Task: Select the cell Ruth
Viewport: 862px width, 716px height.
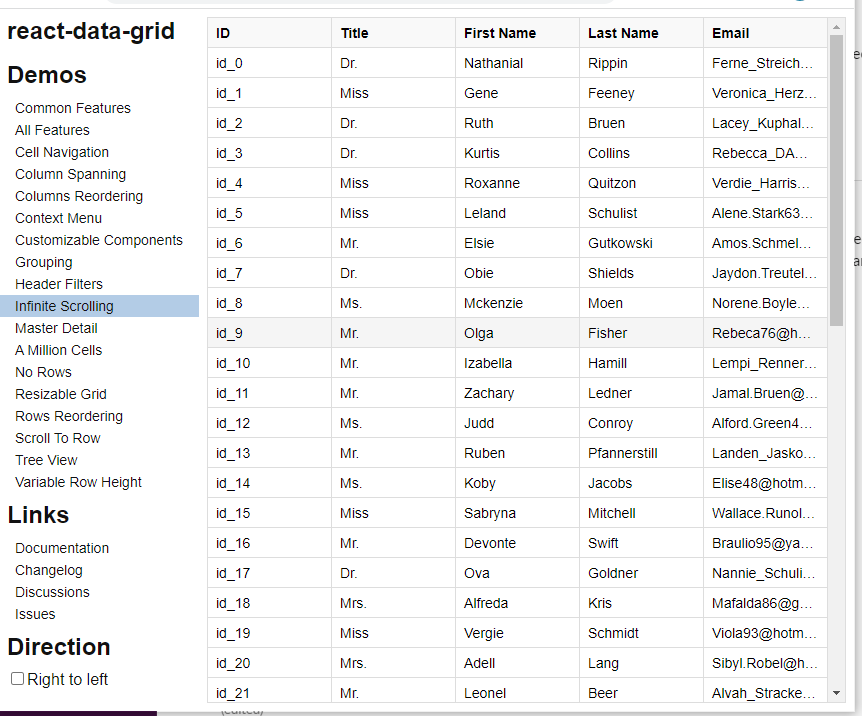Action: pyautogui.click(x=517, y=123)
